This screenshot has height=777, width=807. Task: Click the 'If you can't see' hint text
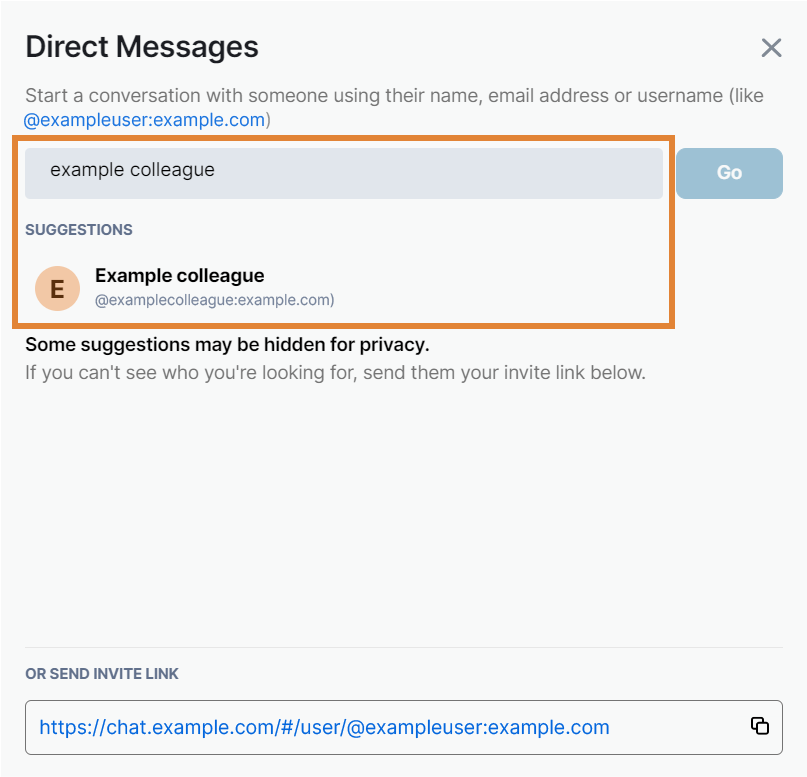335,373
